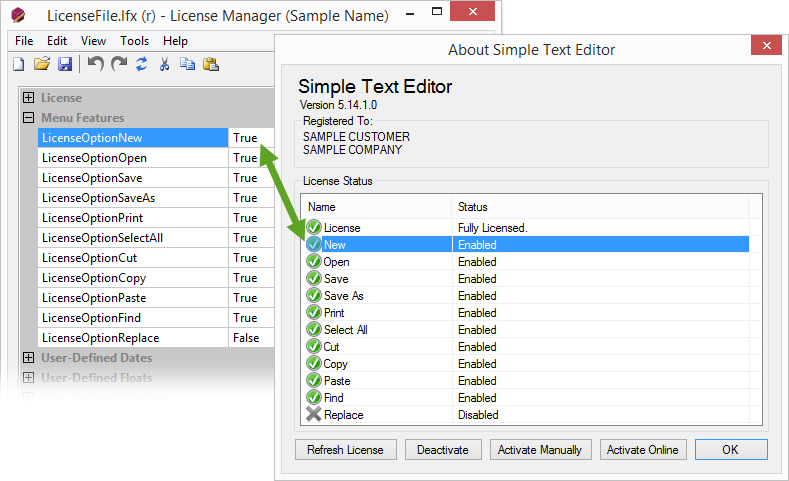This screenshot has width=789, height=481.
Task: Click the Disabled status of Replace
Action: click(478, 415)
